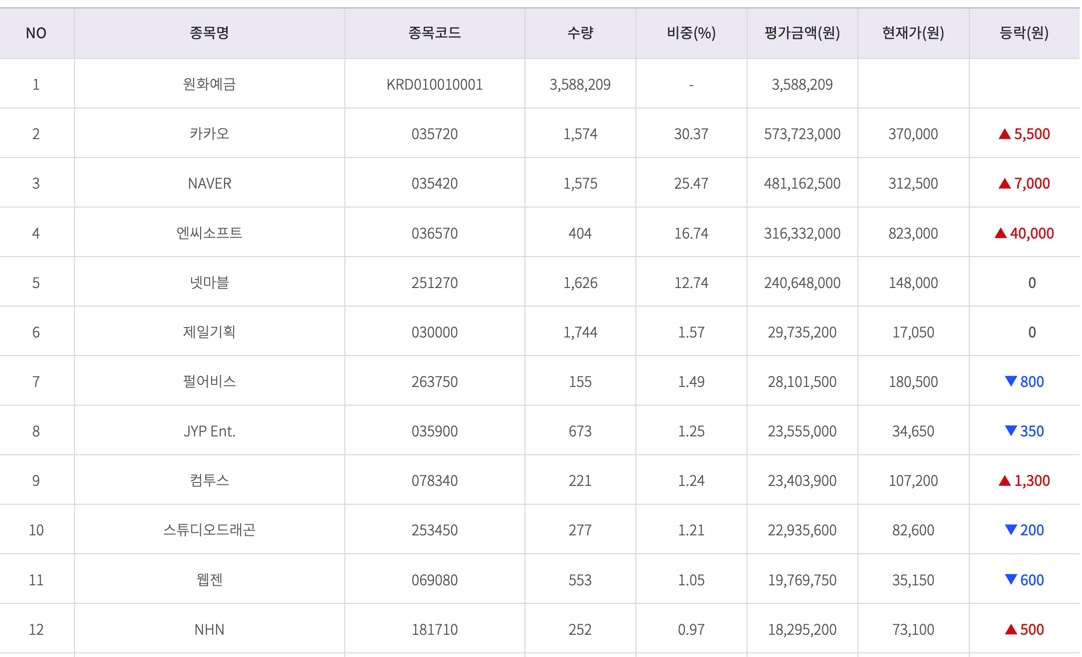Click the down-arrow change value 600
This screenshot has height=657, width=1082.
1024,580
